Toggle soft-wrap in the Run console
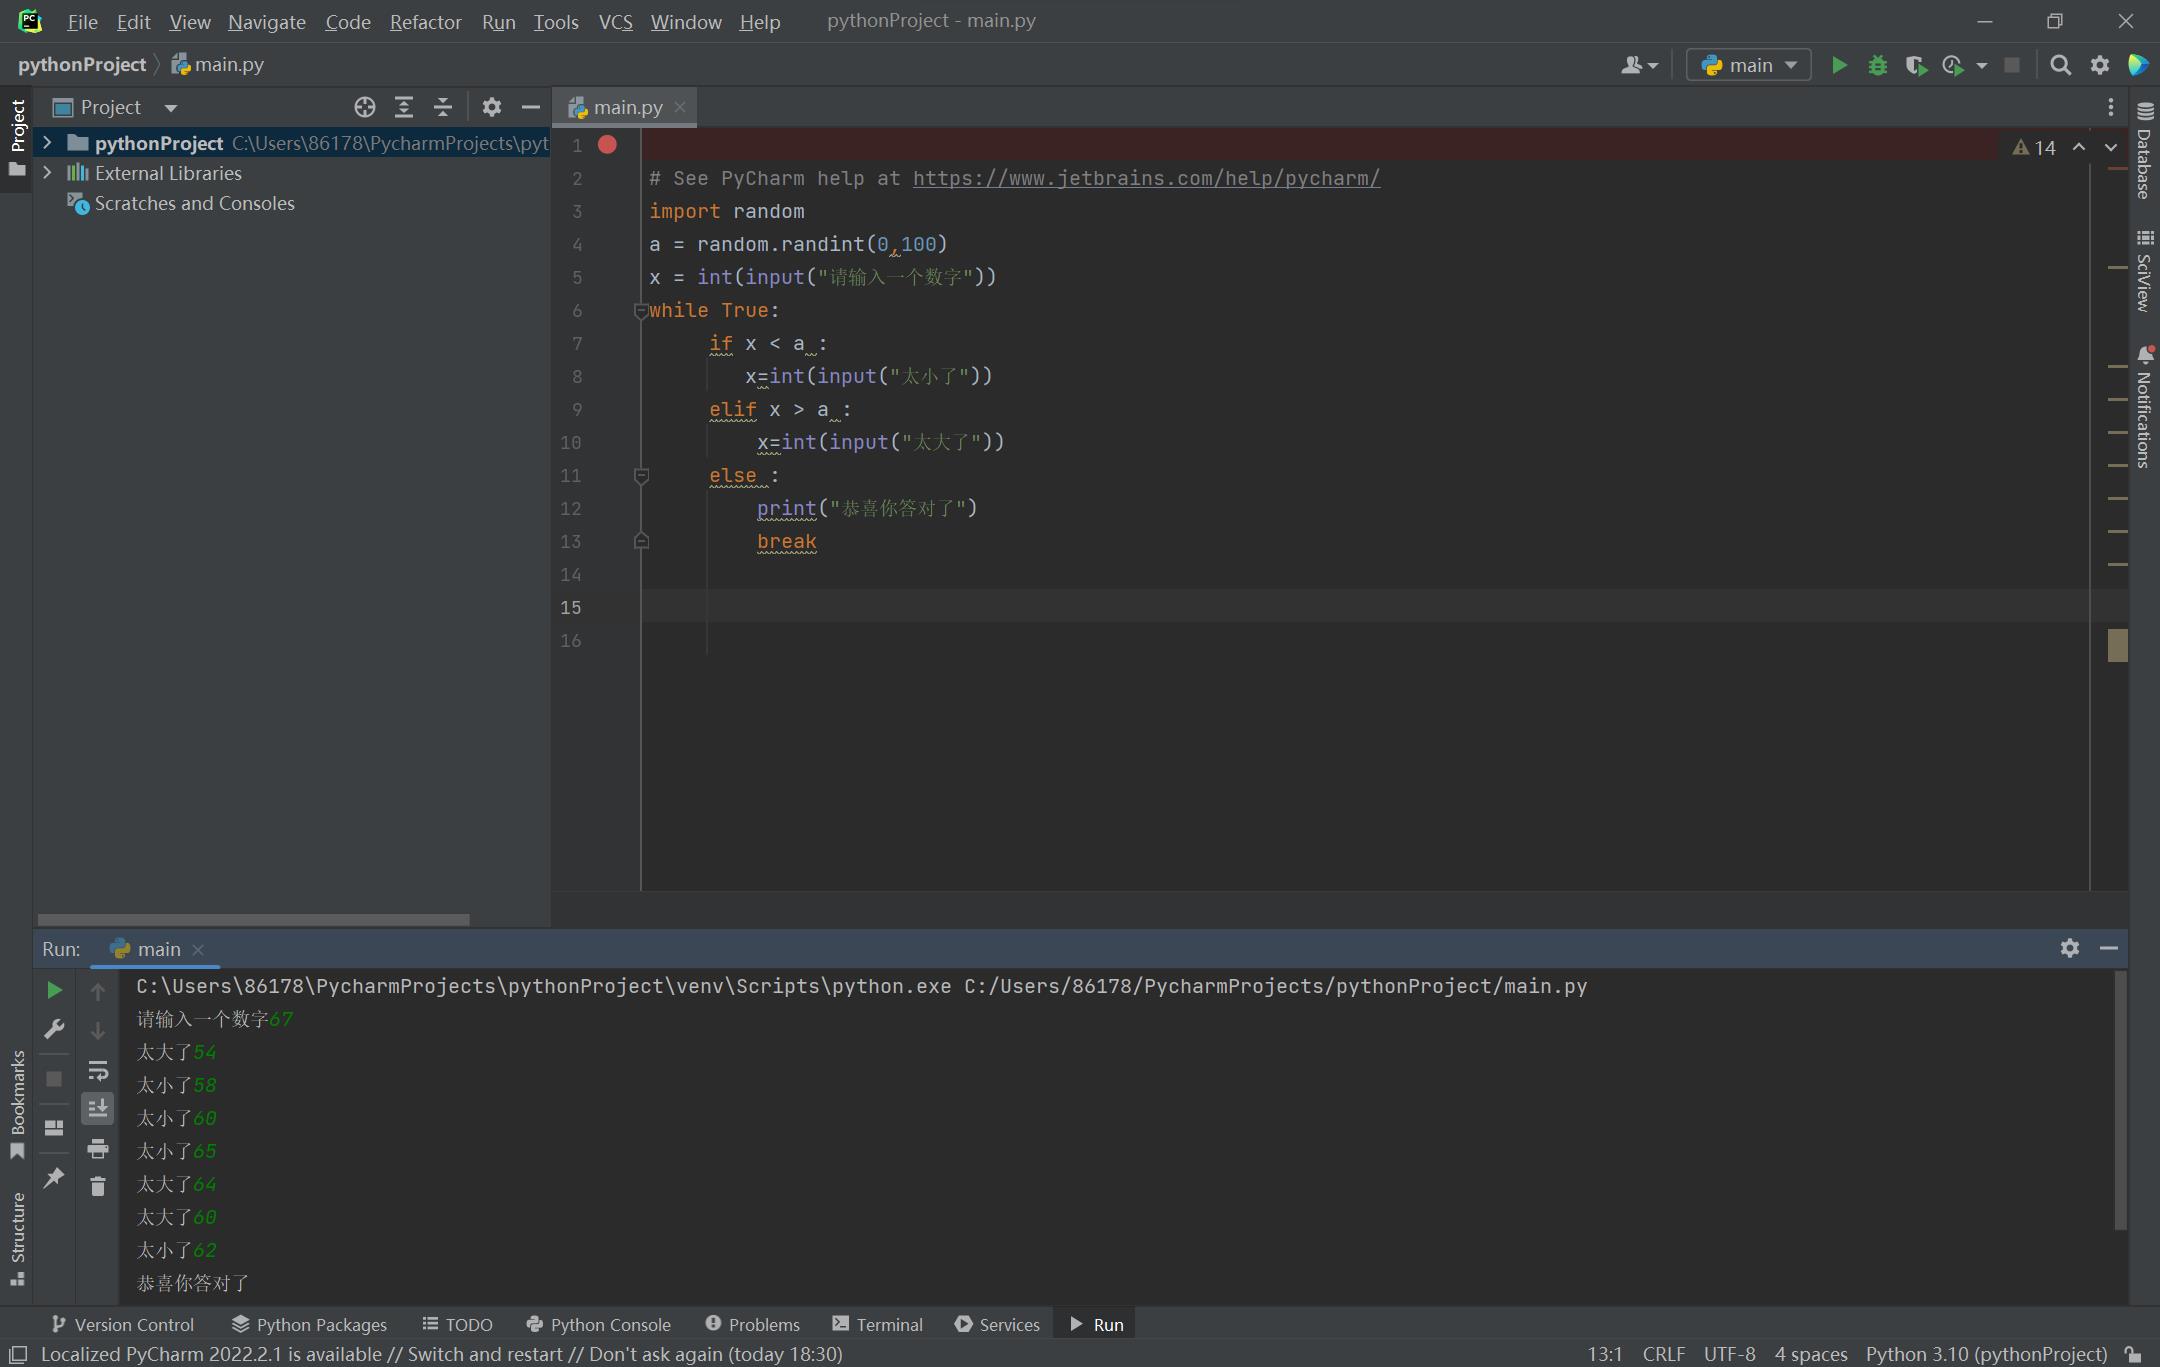Screen dimensions: 2160x1367 tap(98, 1071)
